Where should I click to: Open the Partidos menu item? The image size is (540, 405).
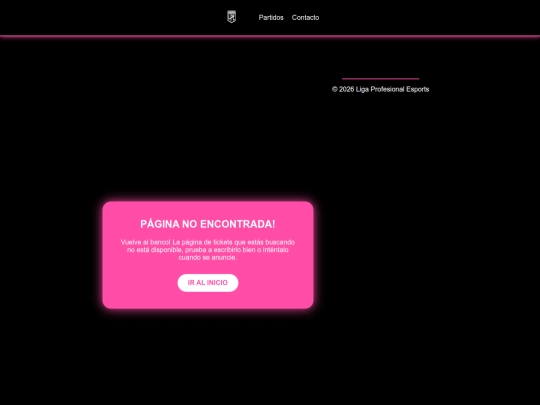(x=271, y=18)
